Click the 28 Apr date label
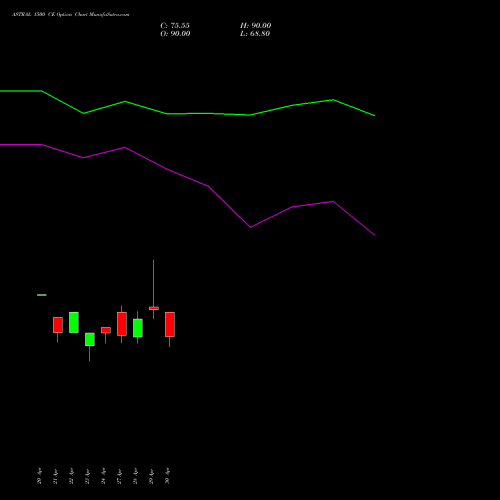Screen dimensions: 500x500 (x=135, y=476)
